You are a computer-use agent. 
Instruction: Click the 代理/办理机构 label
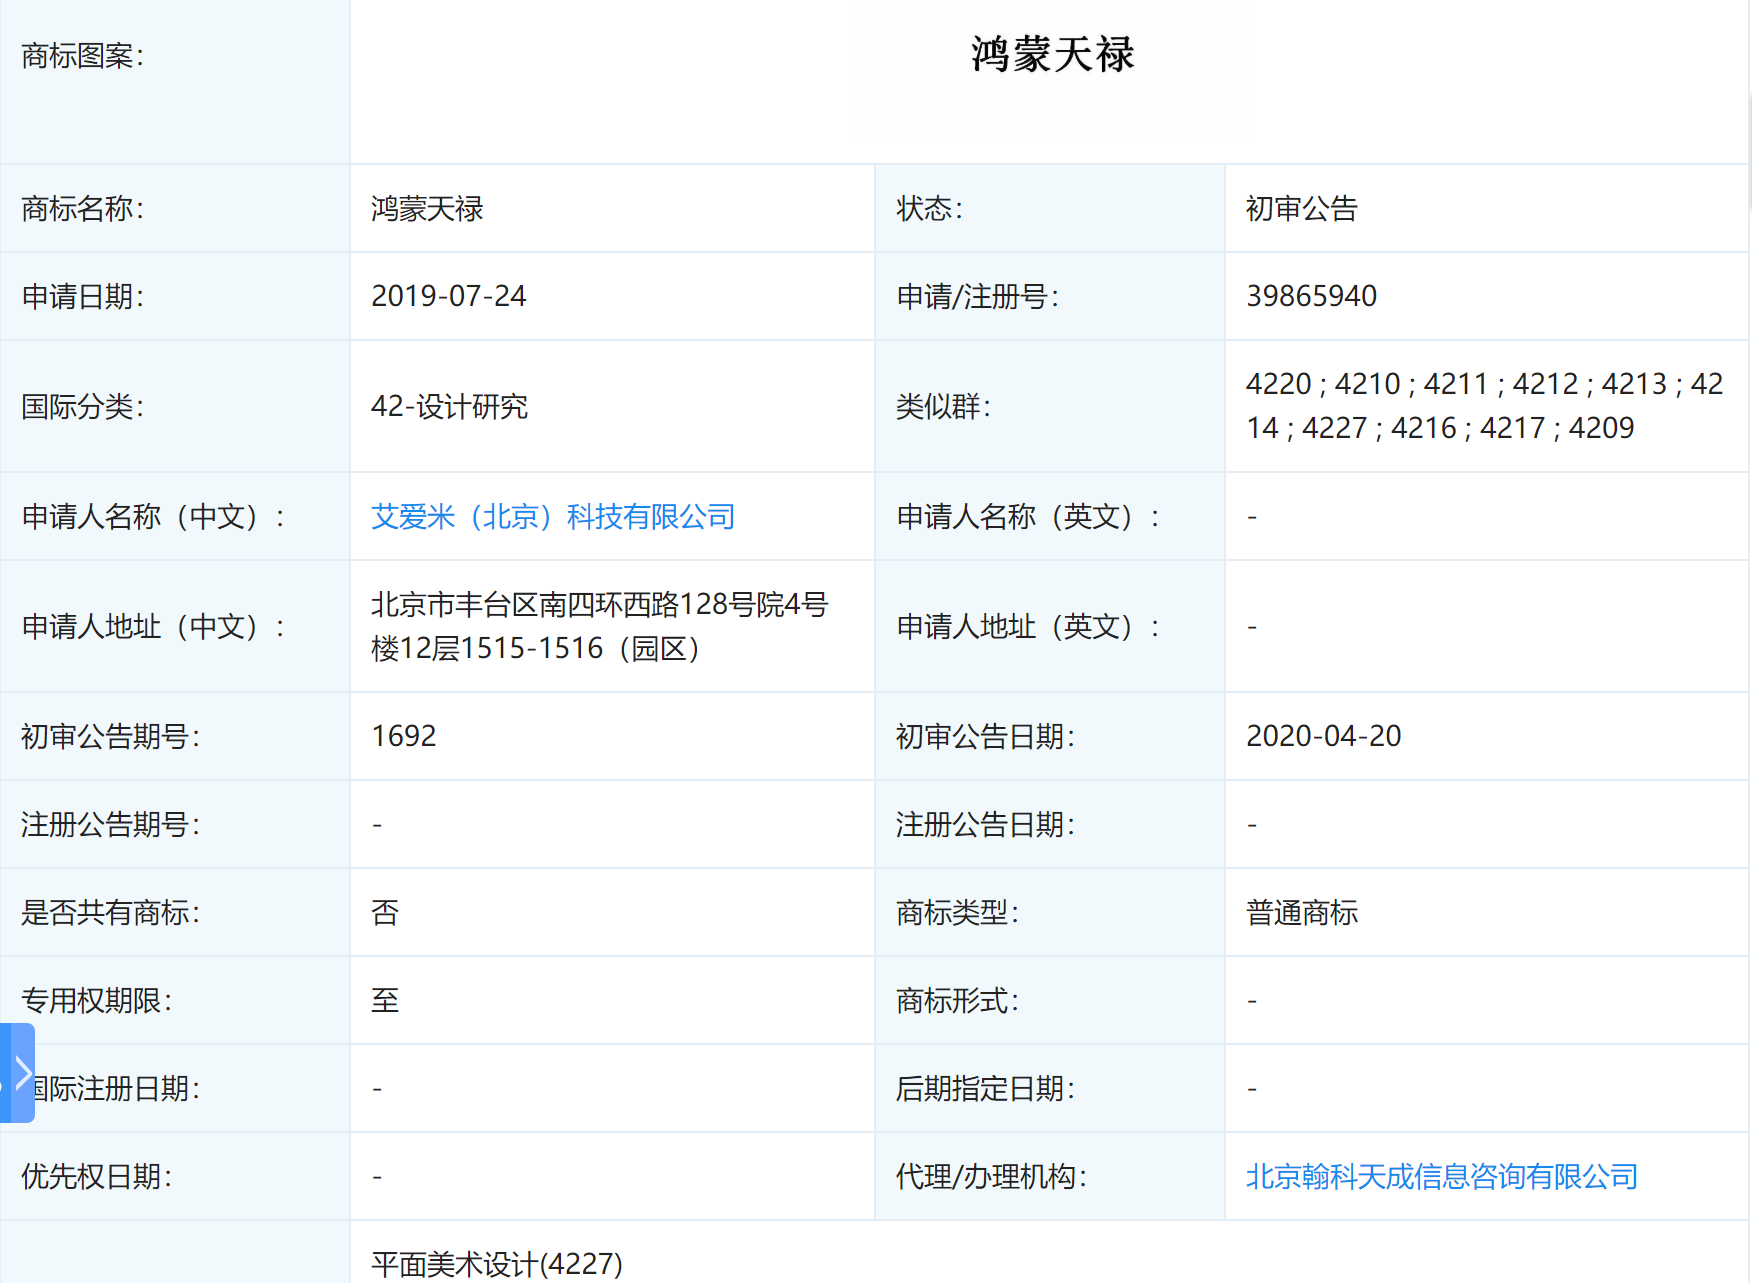[991, 1177]
